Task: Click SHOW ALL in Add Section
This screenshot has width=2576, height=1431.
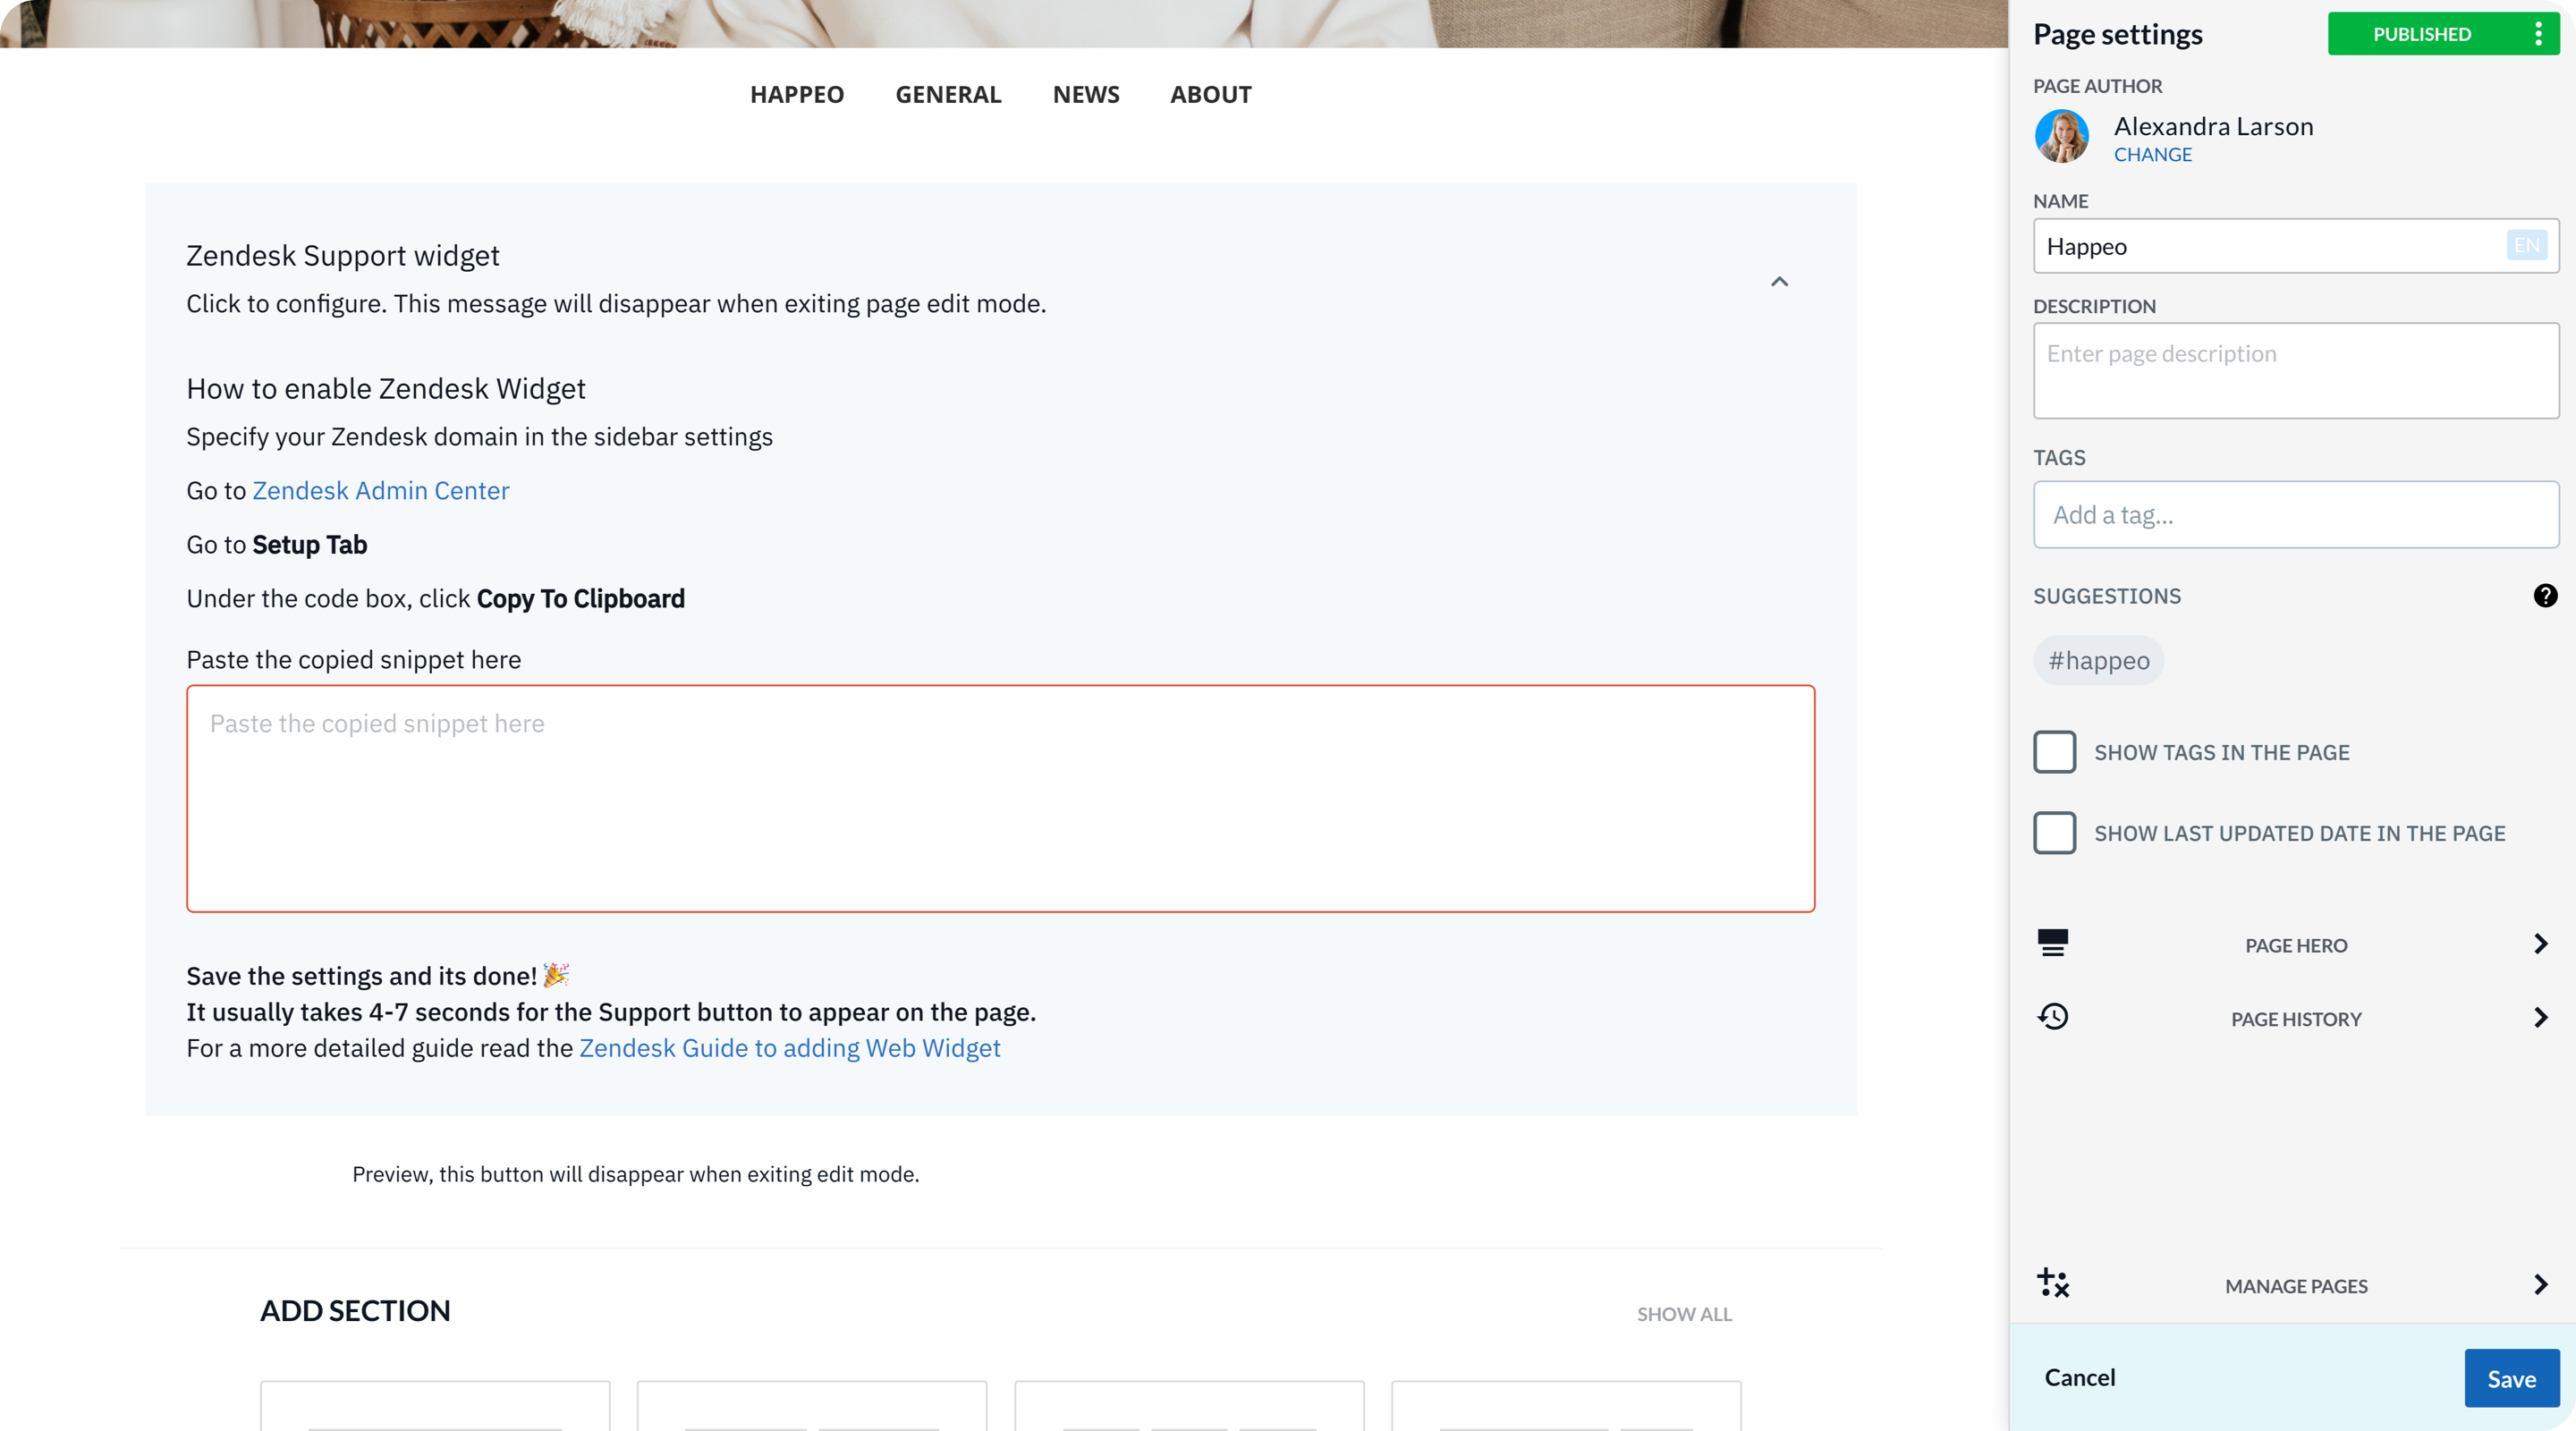Action: (x=1684, y=1313)
